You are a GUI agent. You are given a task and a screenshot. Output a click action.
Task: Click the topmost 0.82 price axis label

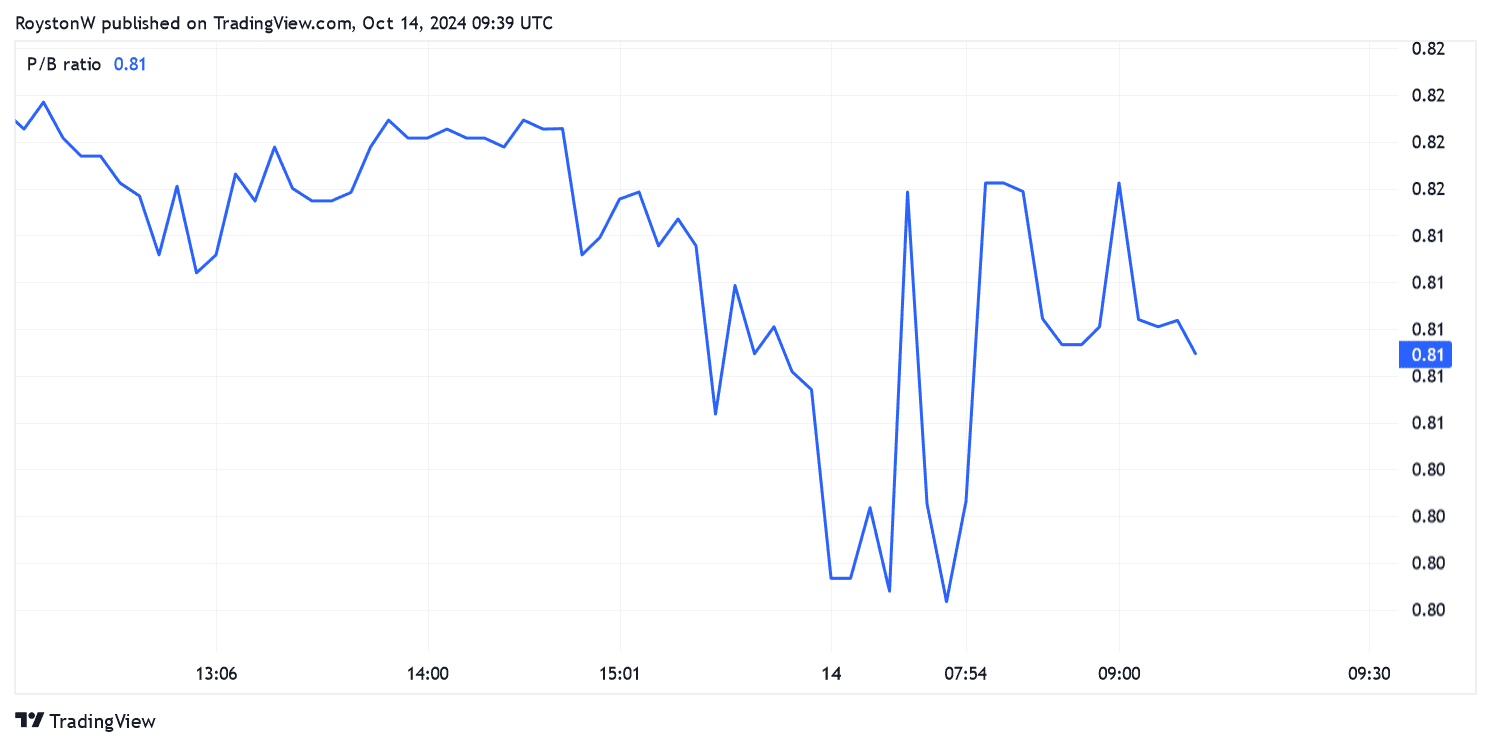pos(1426,49)
